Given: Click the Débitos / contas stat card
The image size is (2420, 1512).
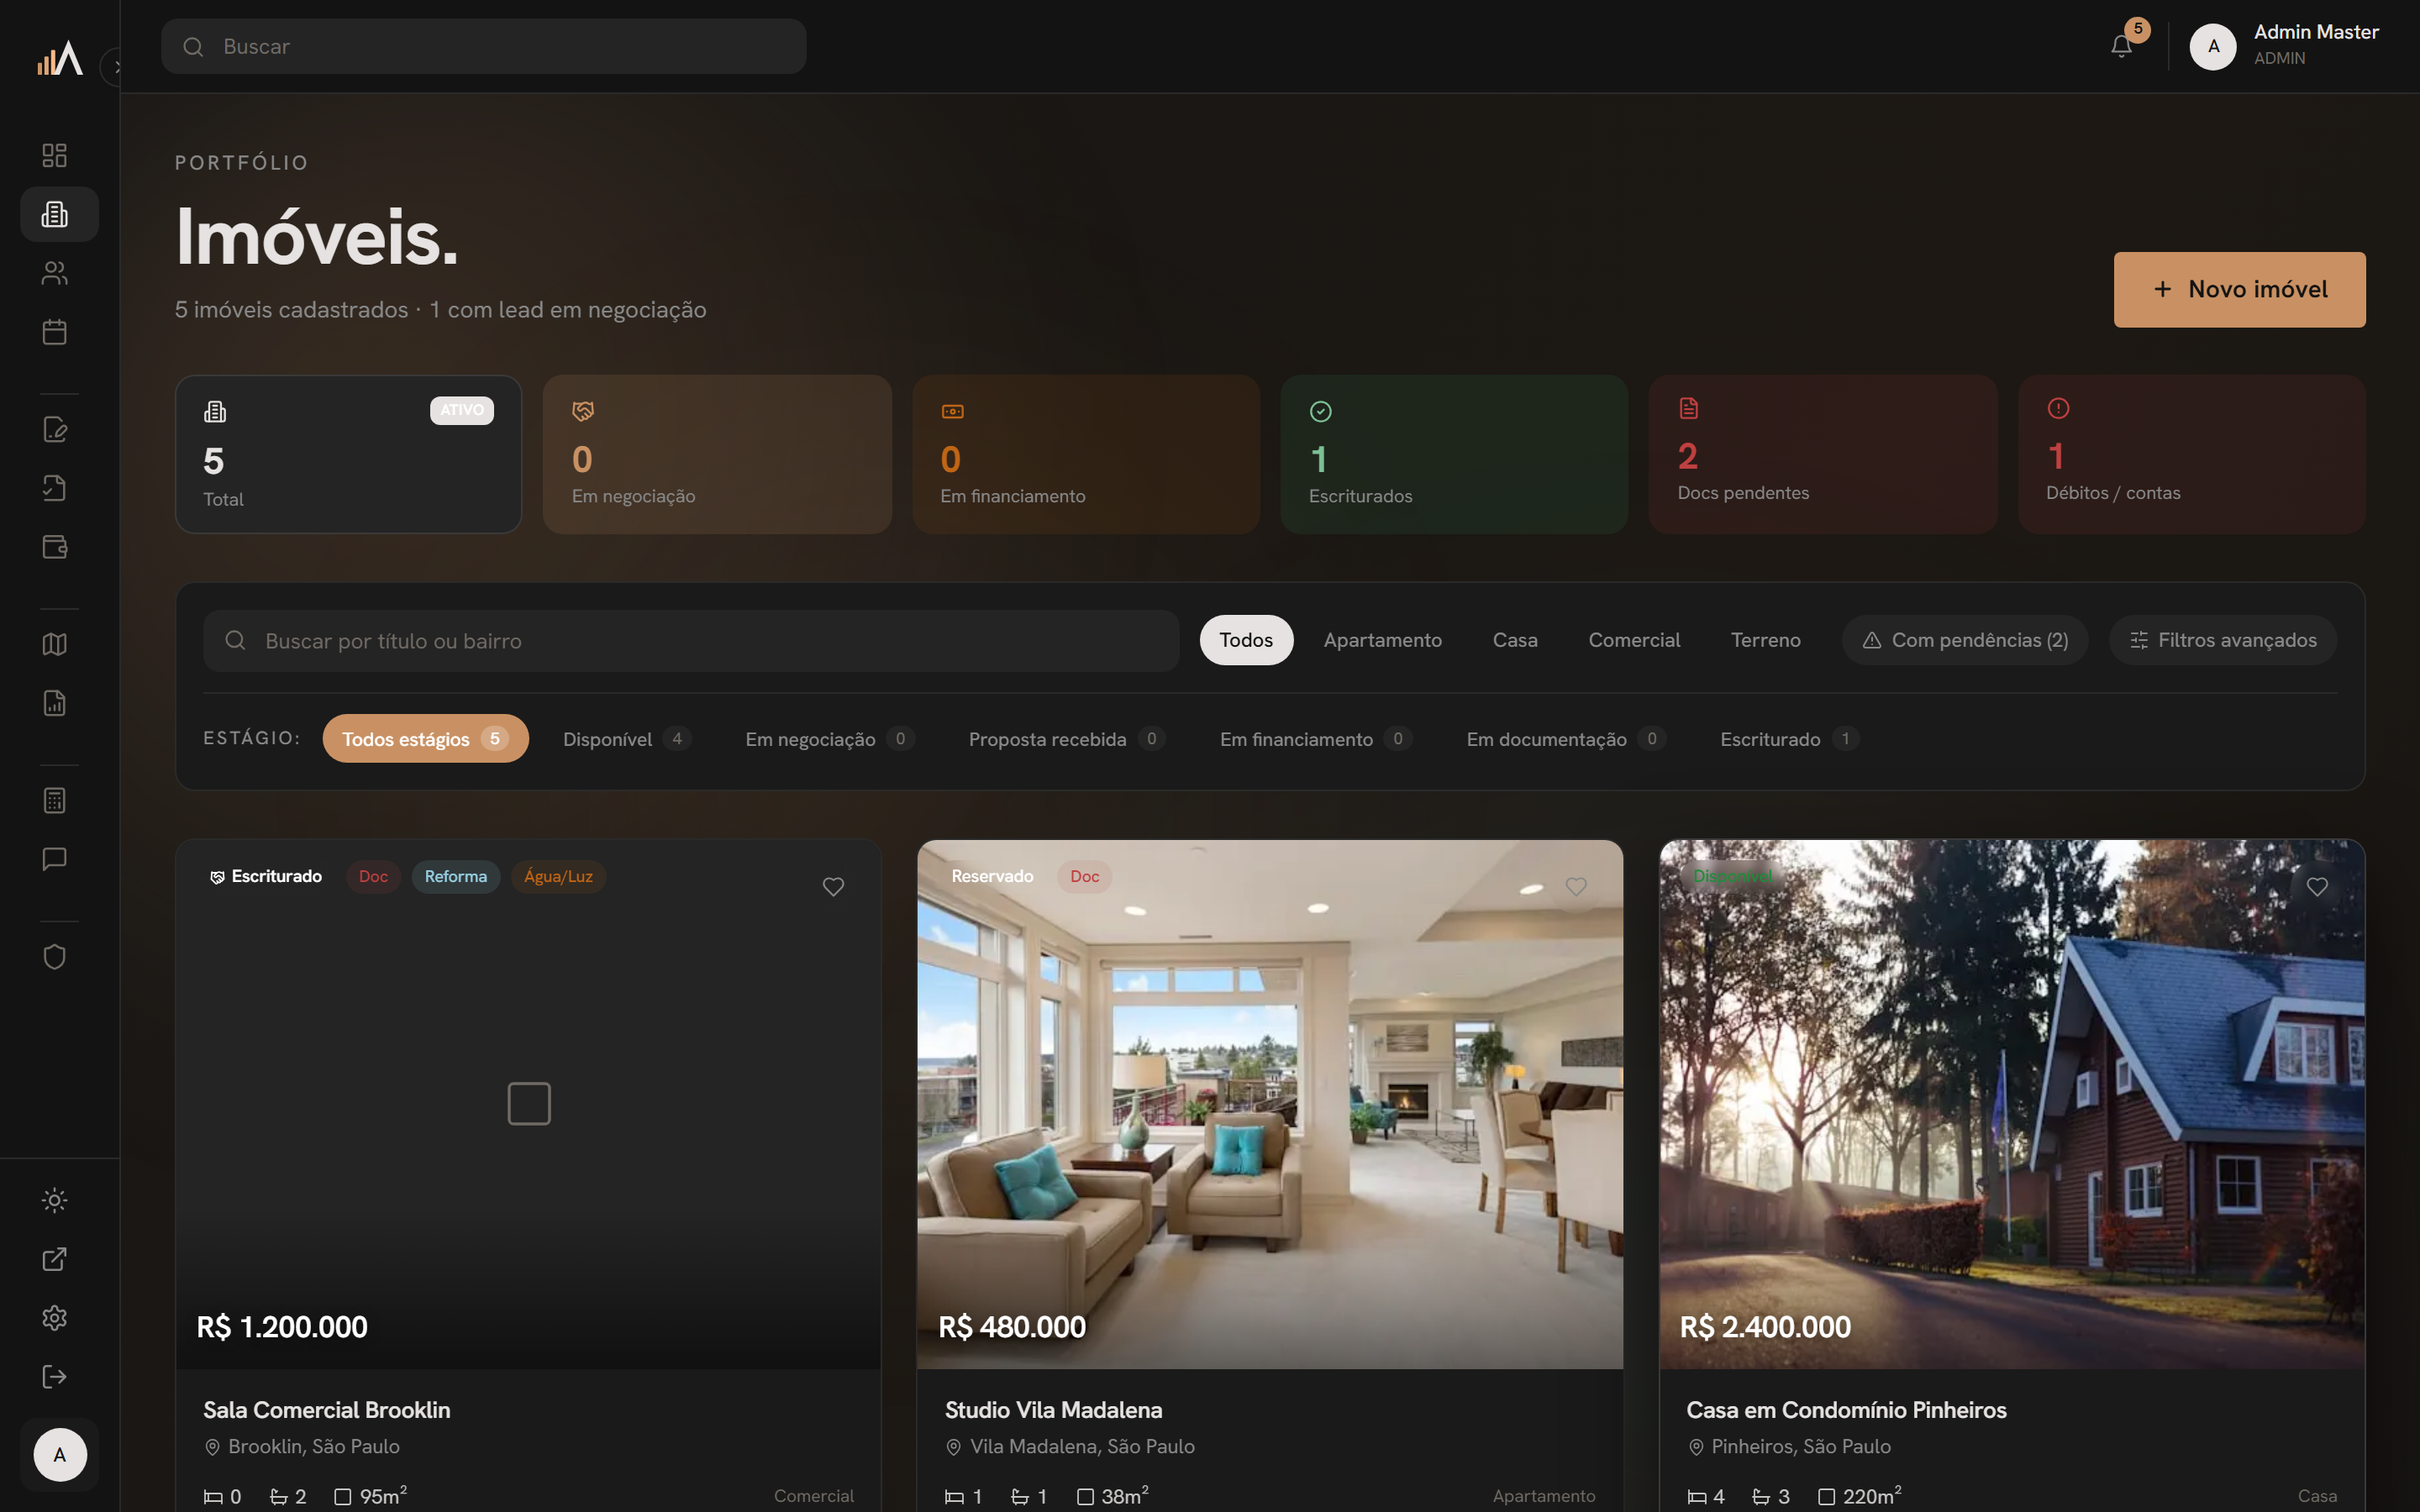Looking at the screenshot, I should 2192,454.
